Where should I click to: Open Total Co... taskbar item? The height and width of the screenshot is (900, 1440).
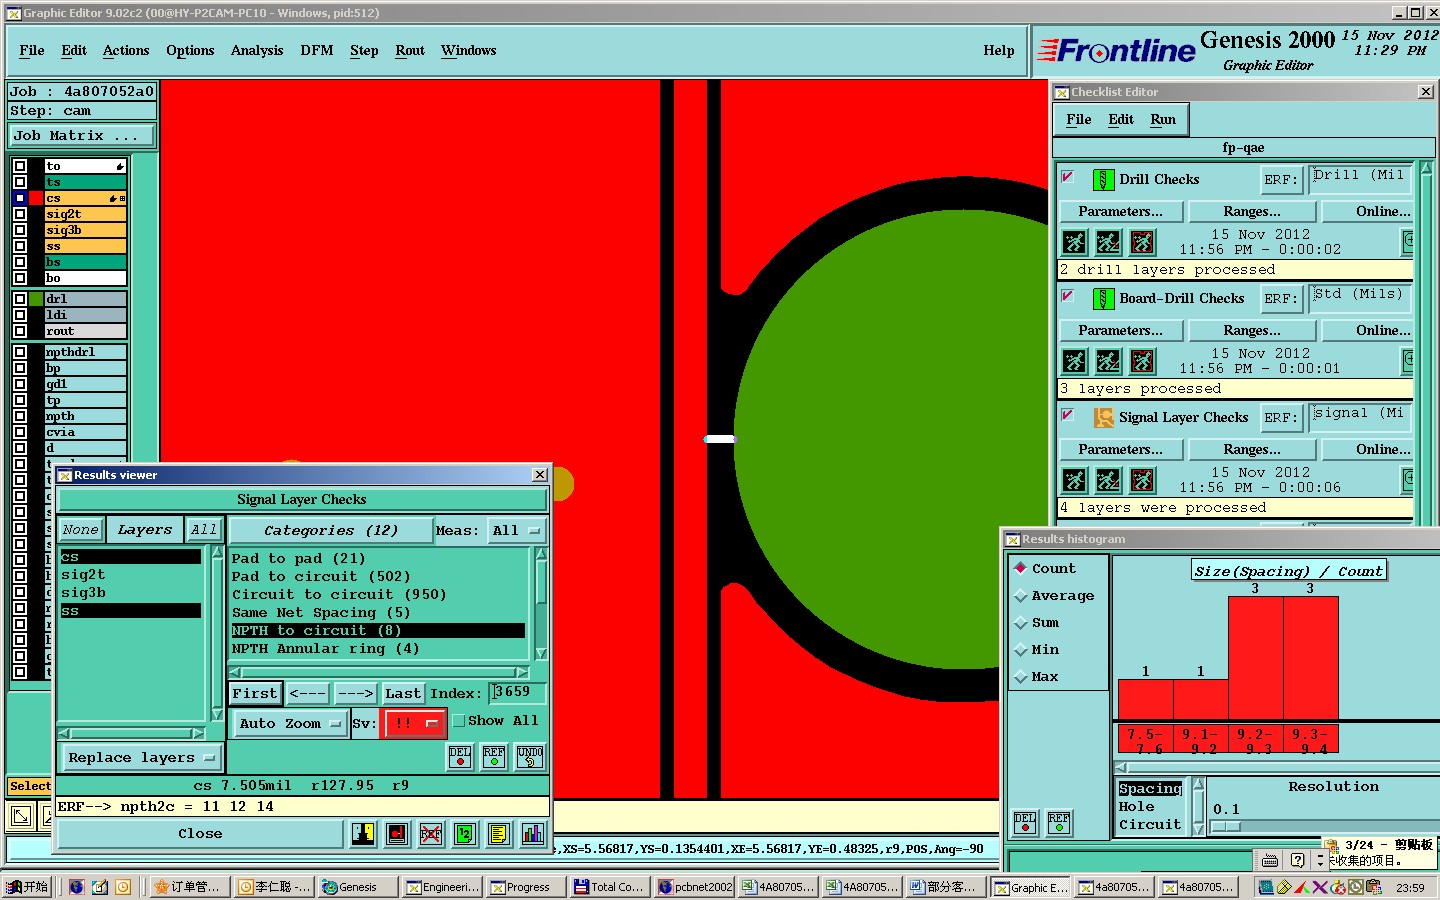click(610, 887)
